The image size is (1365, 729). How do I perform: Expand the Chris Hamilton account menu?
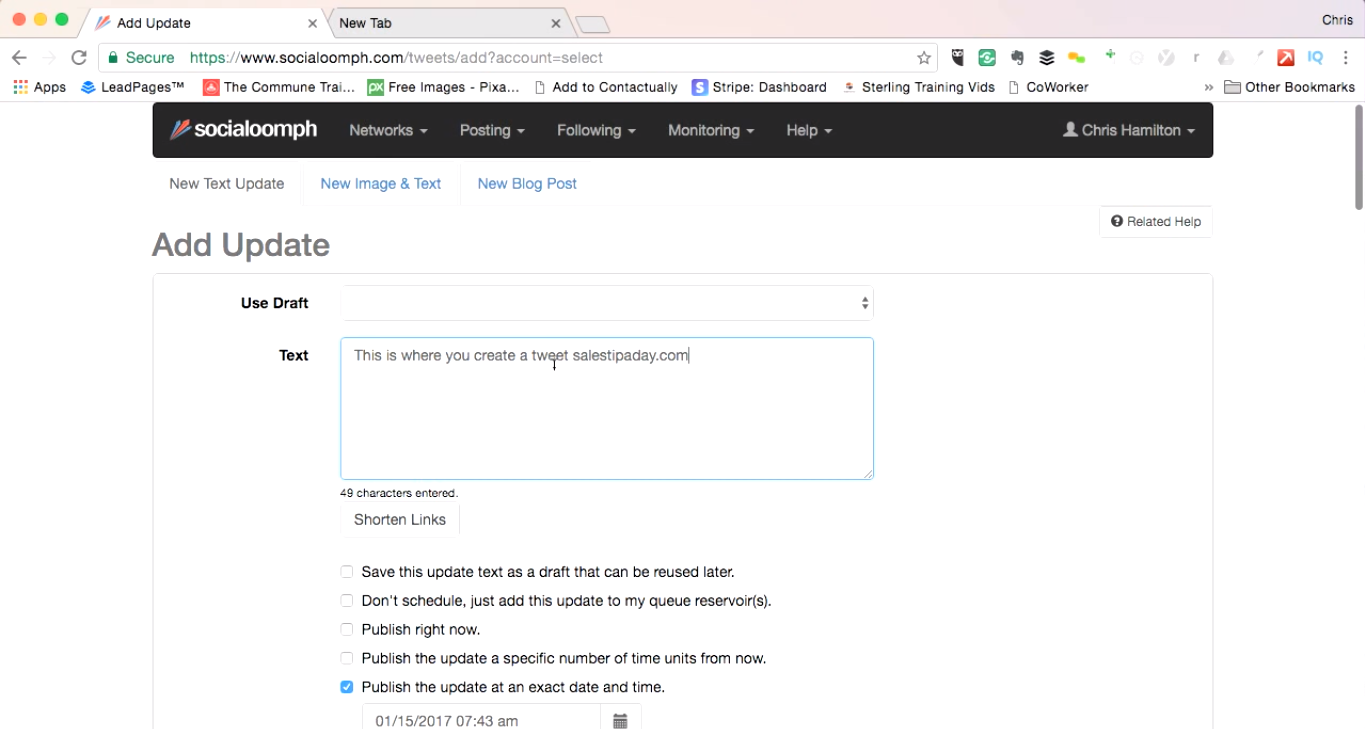point(1128,131)
